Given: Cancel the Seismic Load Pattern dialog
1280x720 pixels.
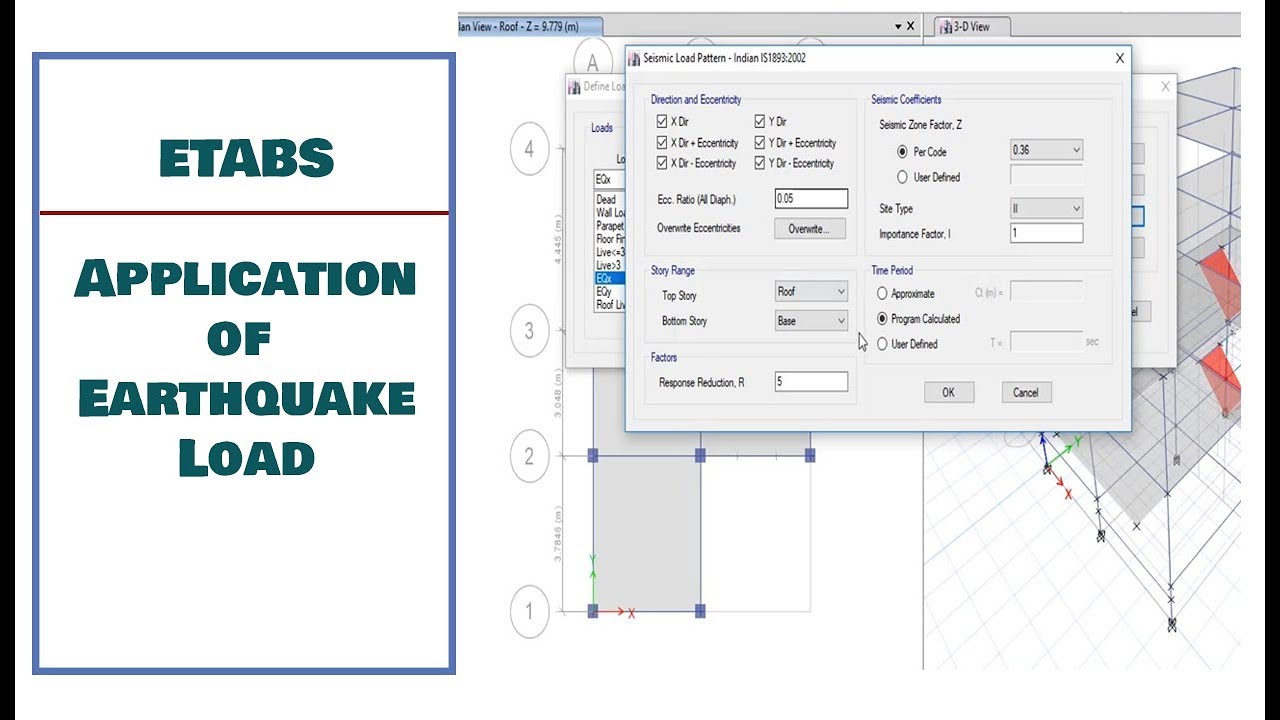Looking at the screenshot, I should click(x=1026, y=392).
